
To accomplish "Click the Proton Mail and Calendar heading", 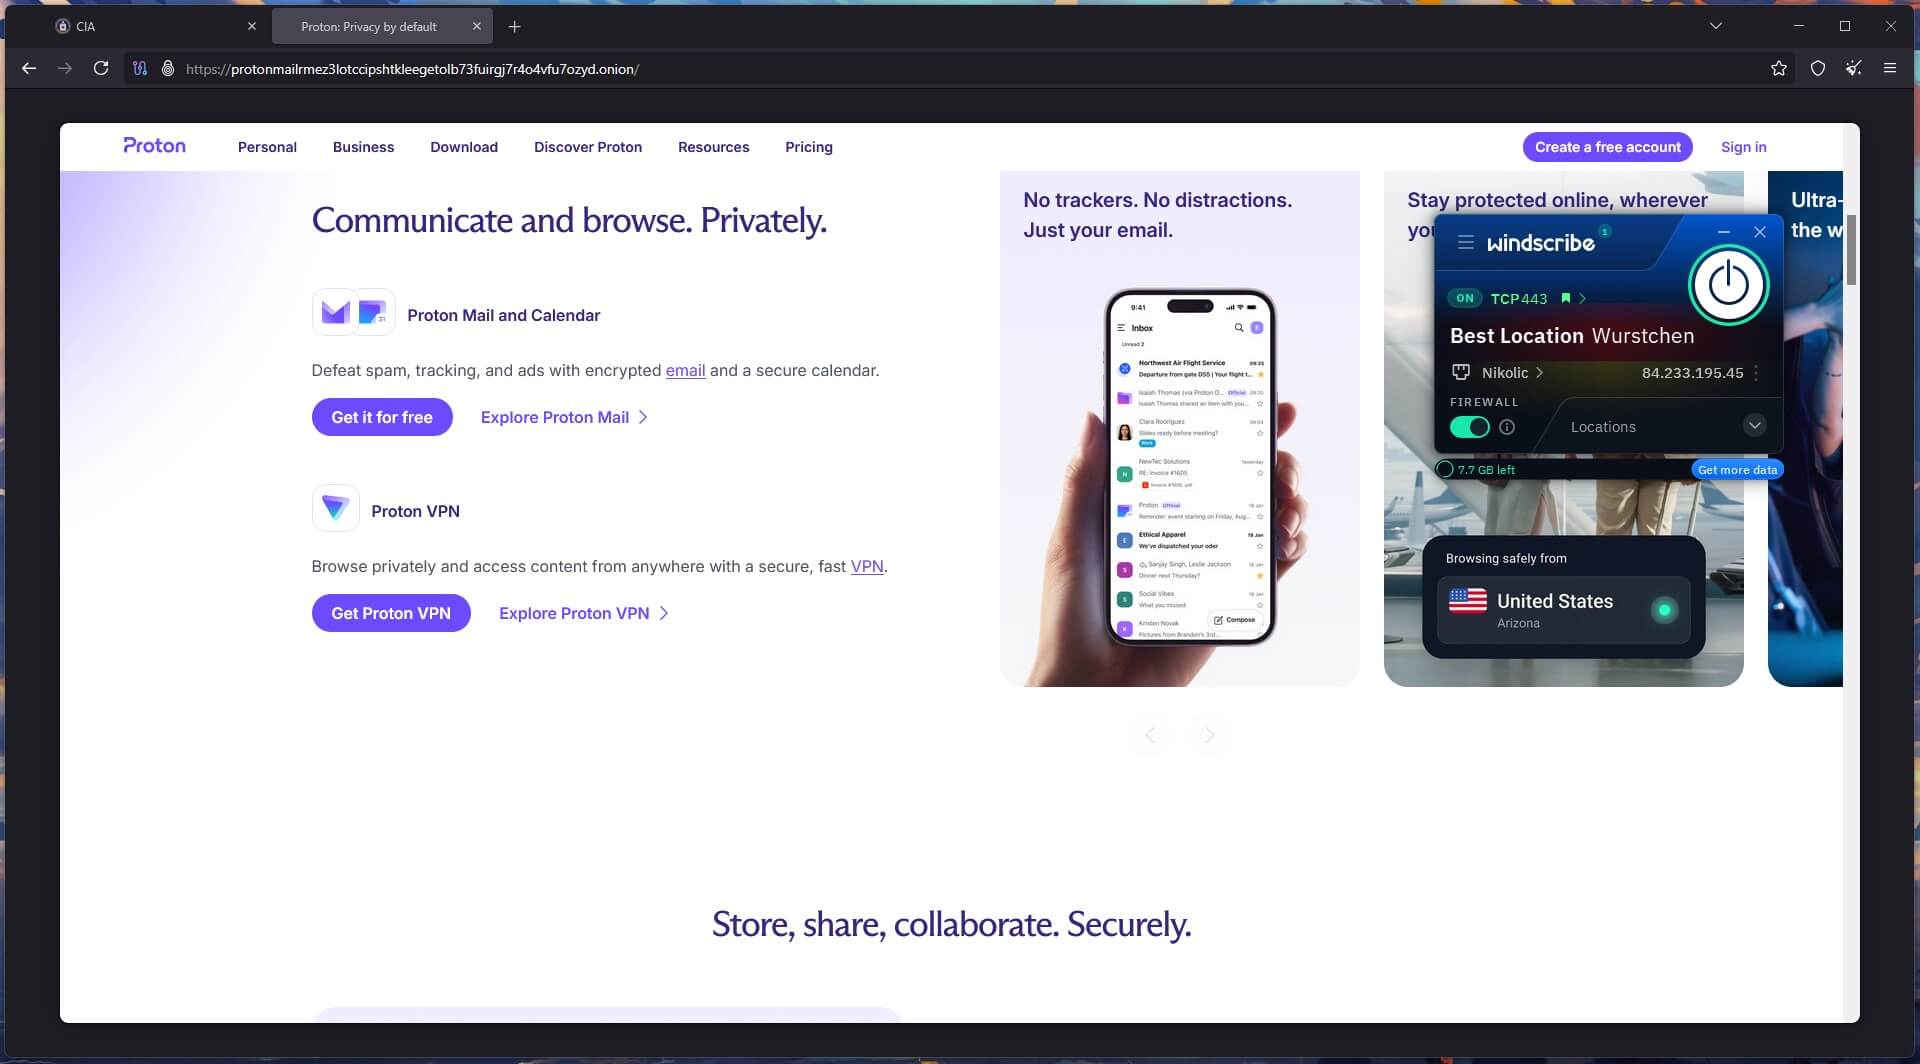I will [x=503, y=315].
